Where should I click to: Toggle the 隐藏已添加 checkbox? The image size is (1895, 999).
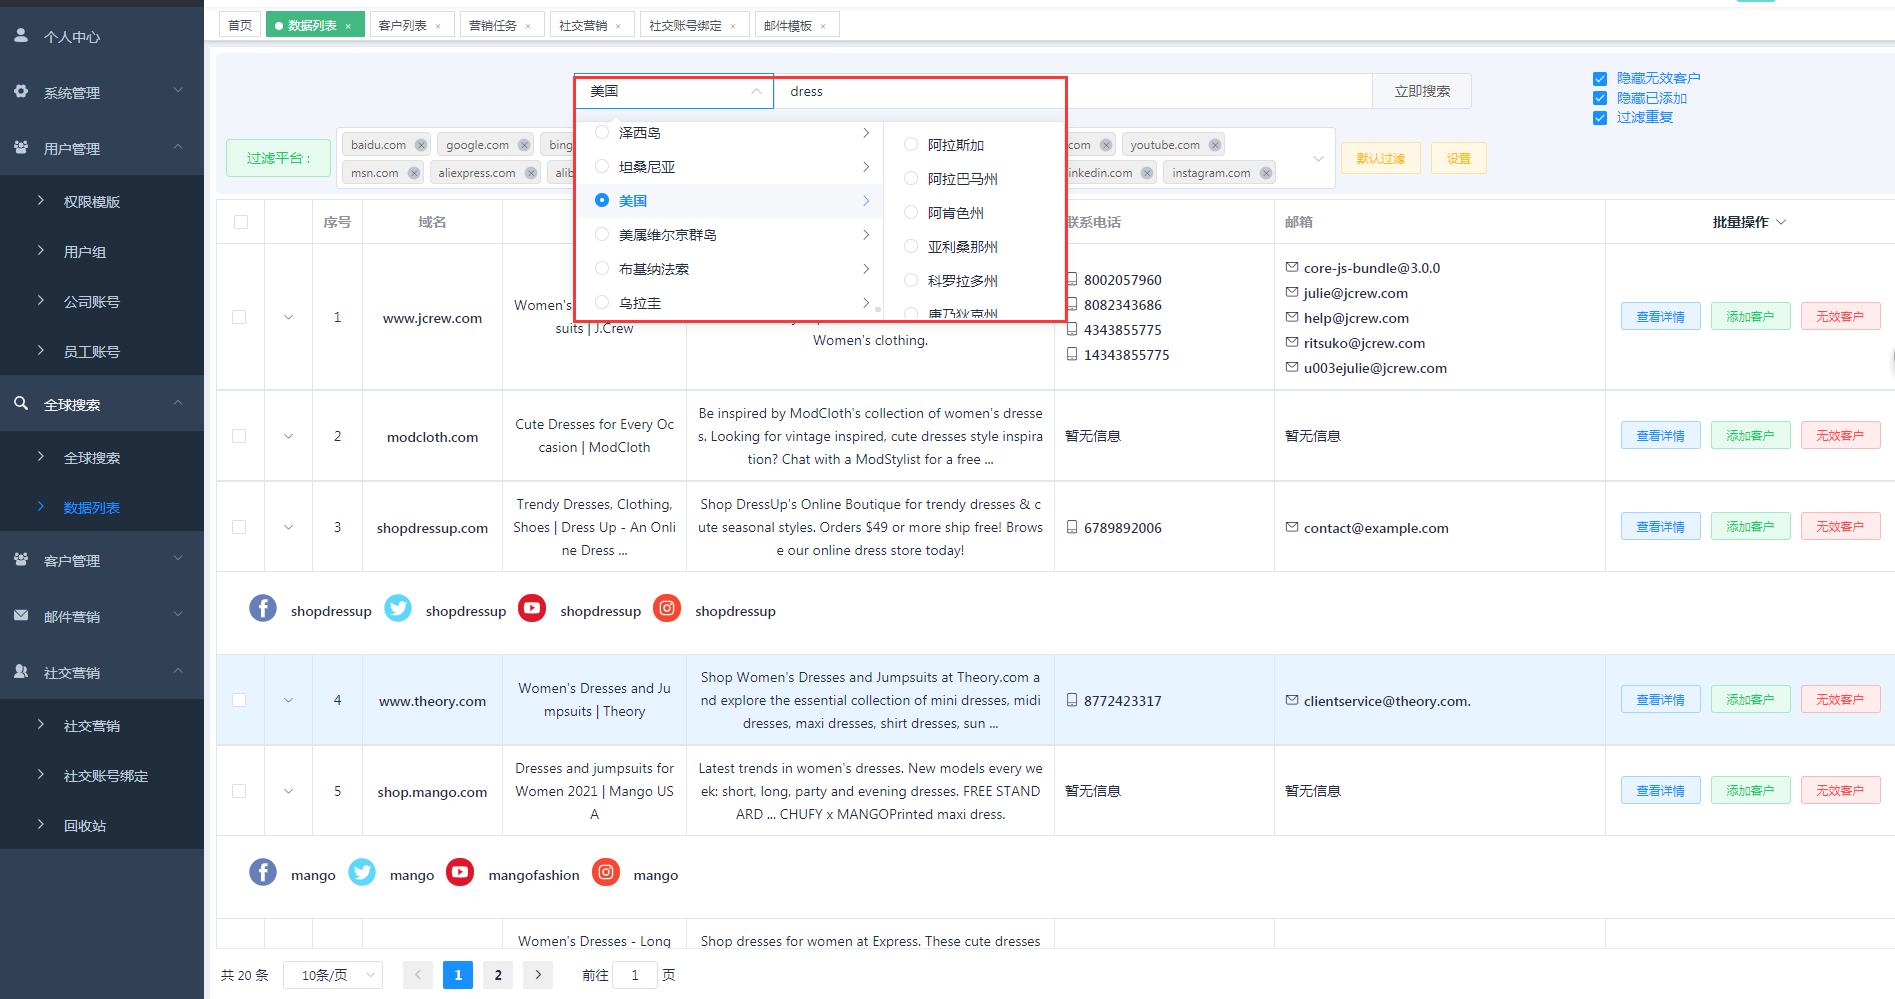[x=1600, y=98]
